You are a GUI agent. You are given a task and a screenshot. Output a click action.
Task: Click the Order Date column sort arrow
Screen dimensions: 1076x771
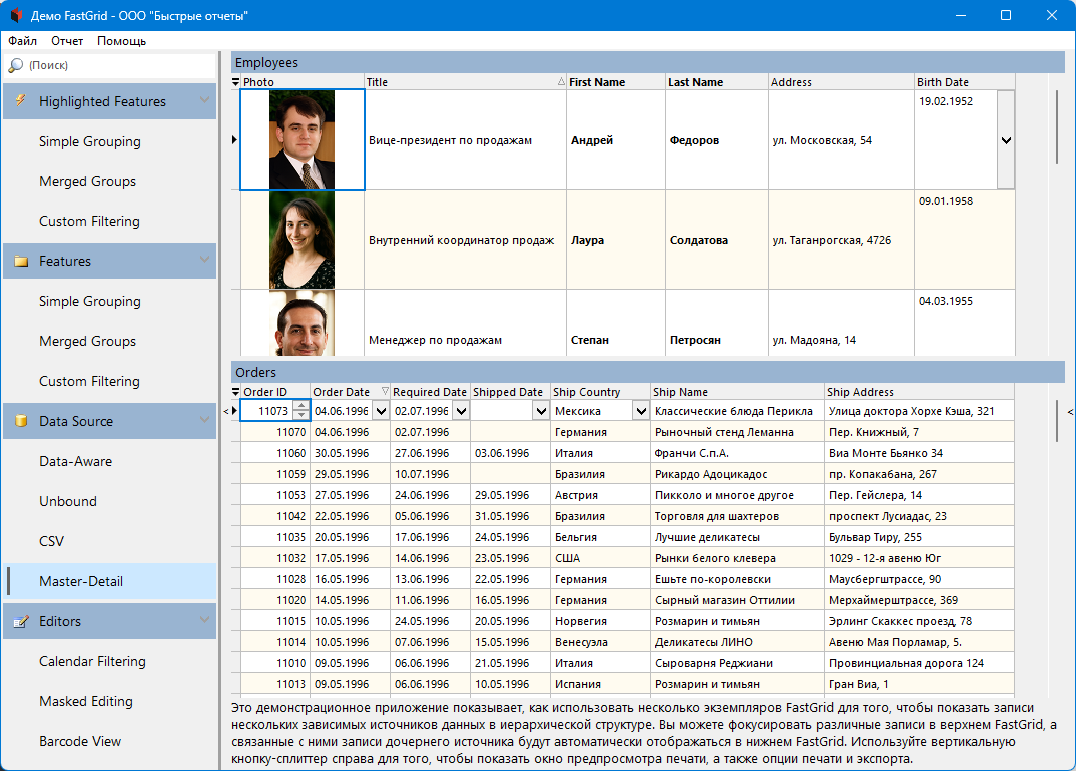[x=385, y=392]
